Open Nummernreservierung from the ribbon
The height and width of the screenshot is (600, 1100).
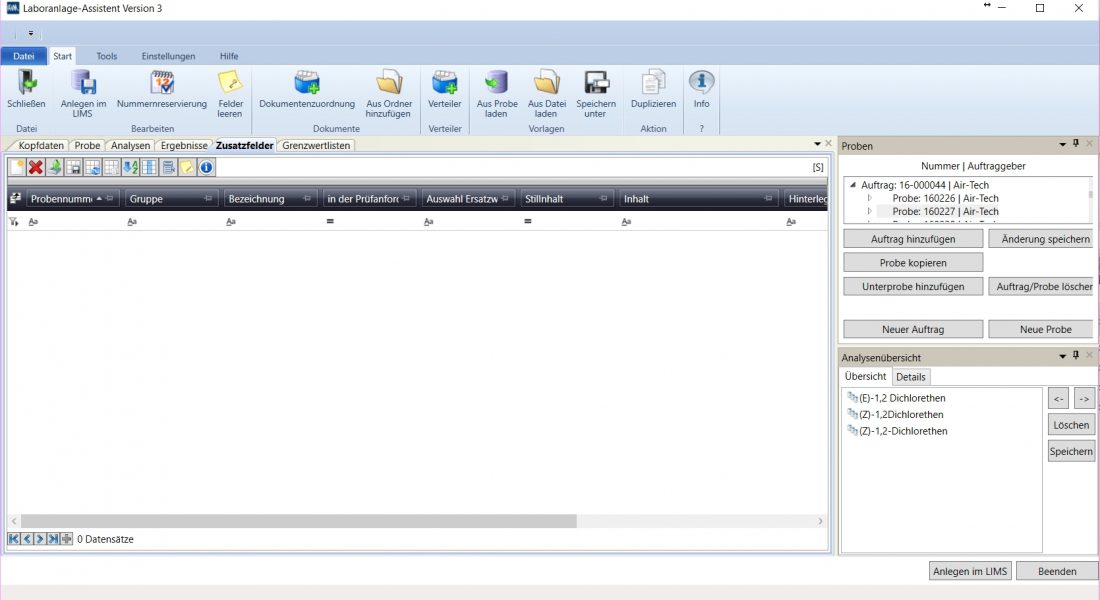(x=162, y=82)
